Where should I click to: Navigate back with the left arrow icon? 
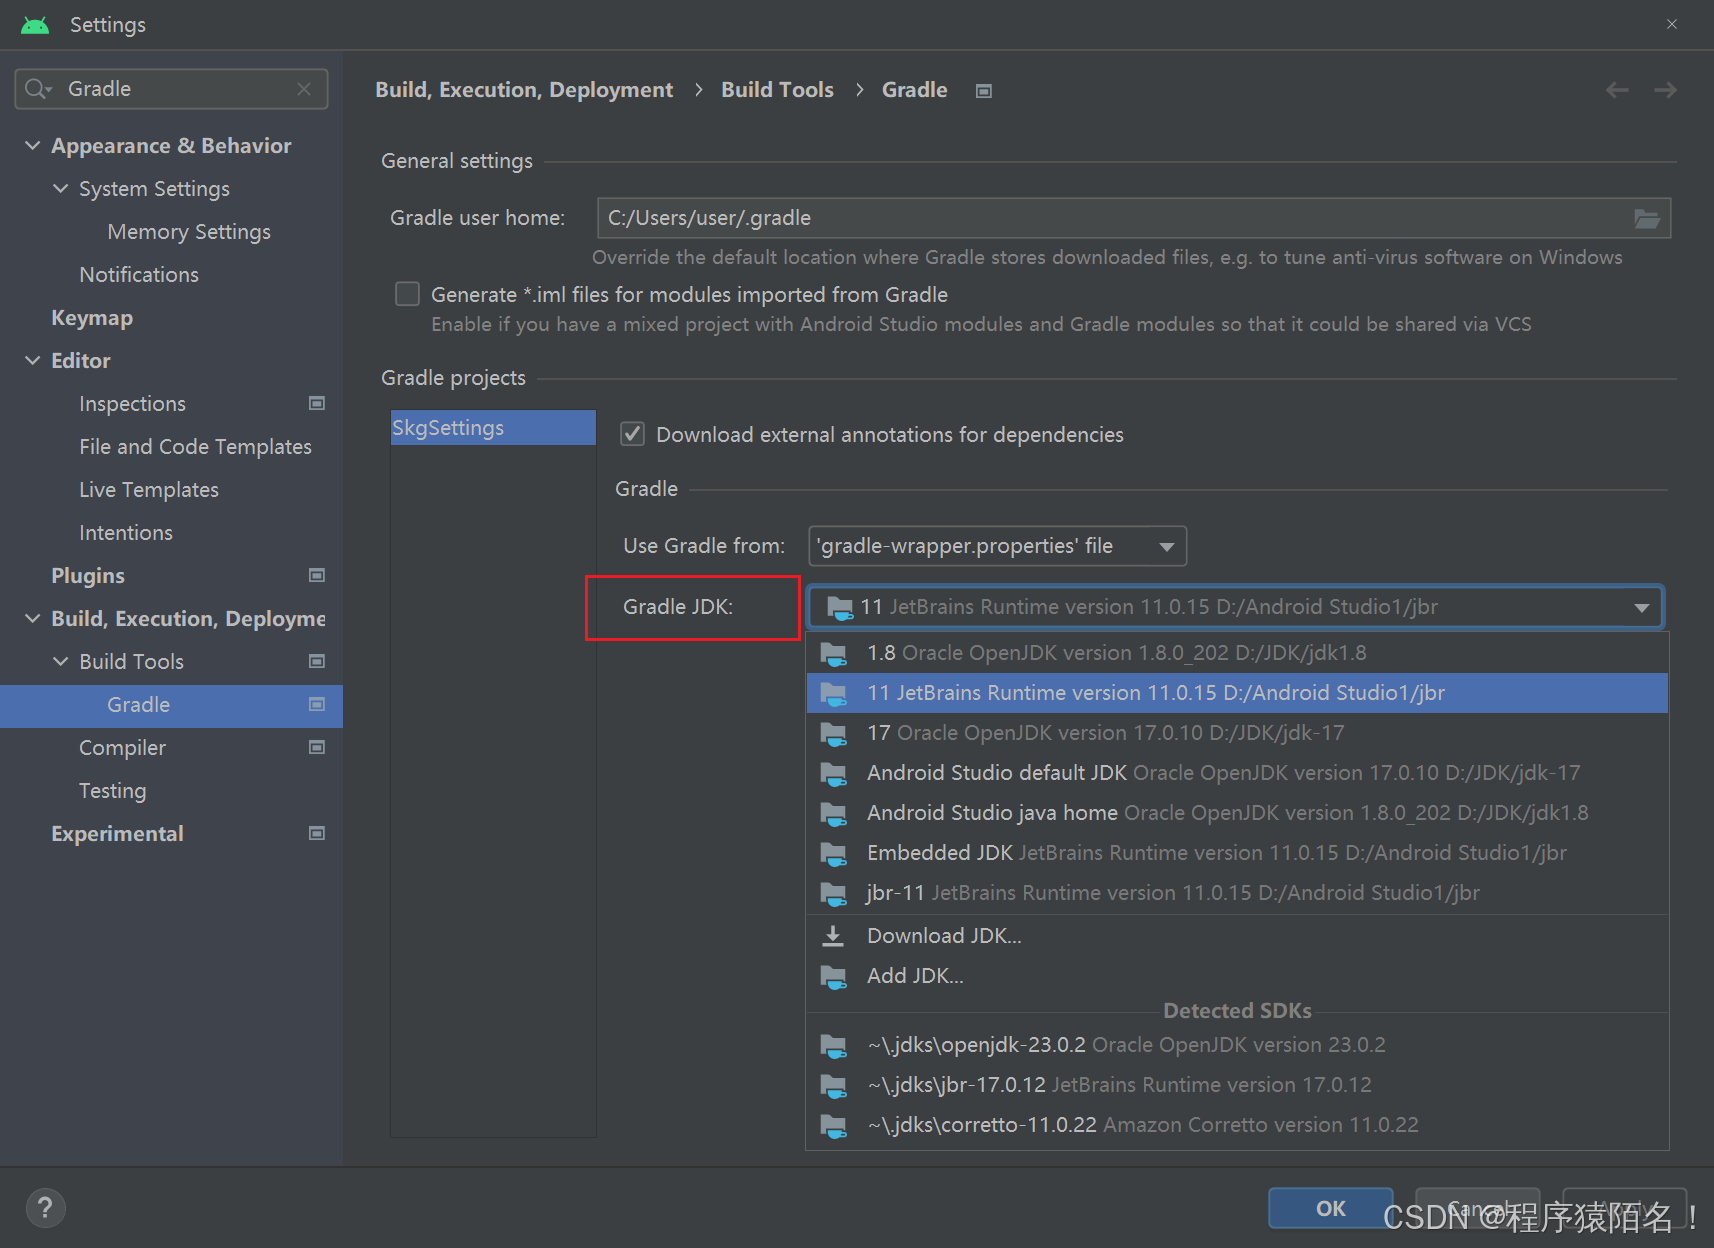(x=1617, y=90)
